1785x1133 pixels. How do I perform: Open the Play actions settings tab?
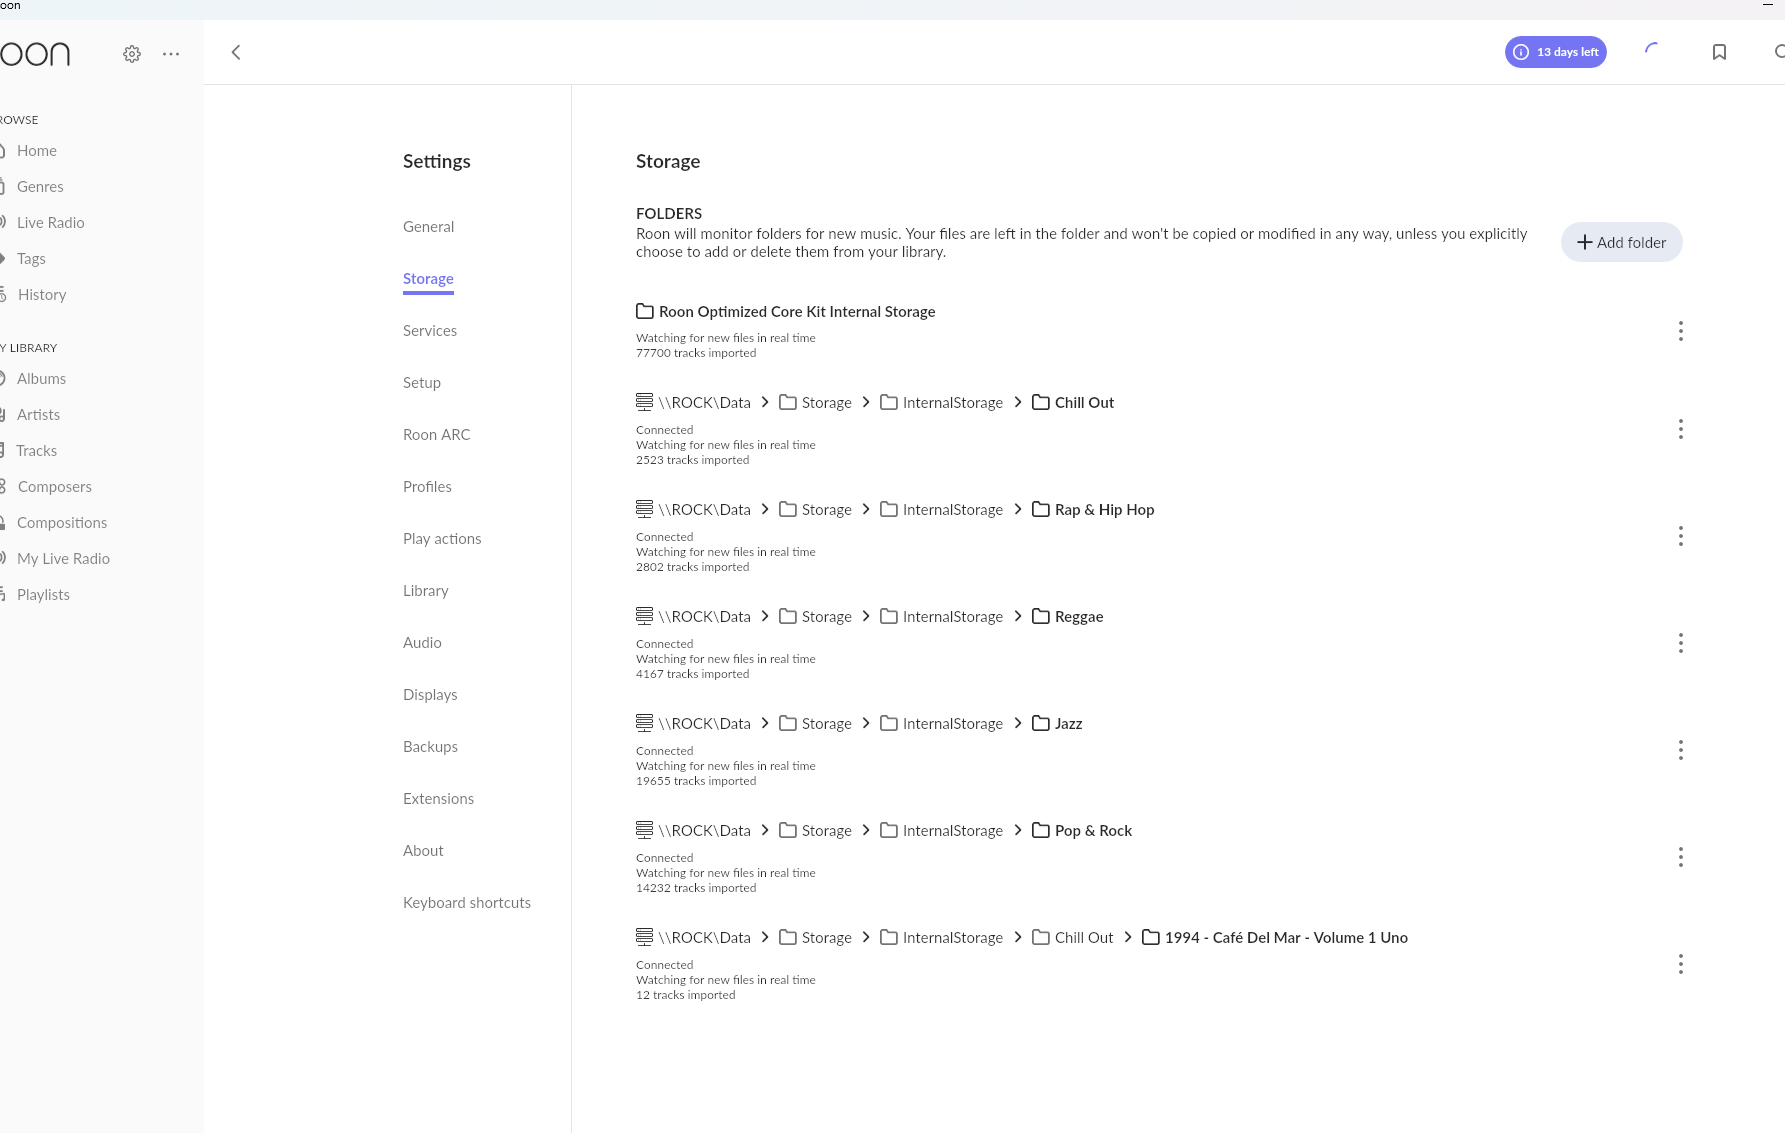[x=442, y=539]
